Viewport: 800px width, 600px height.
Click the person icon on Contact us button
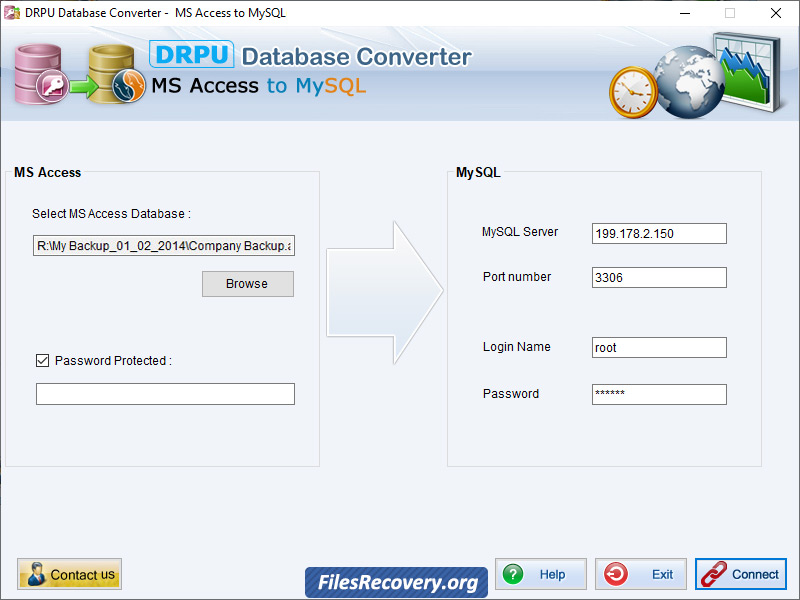point(39,573)
